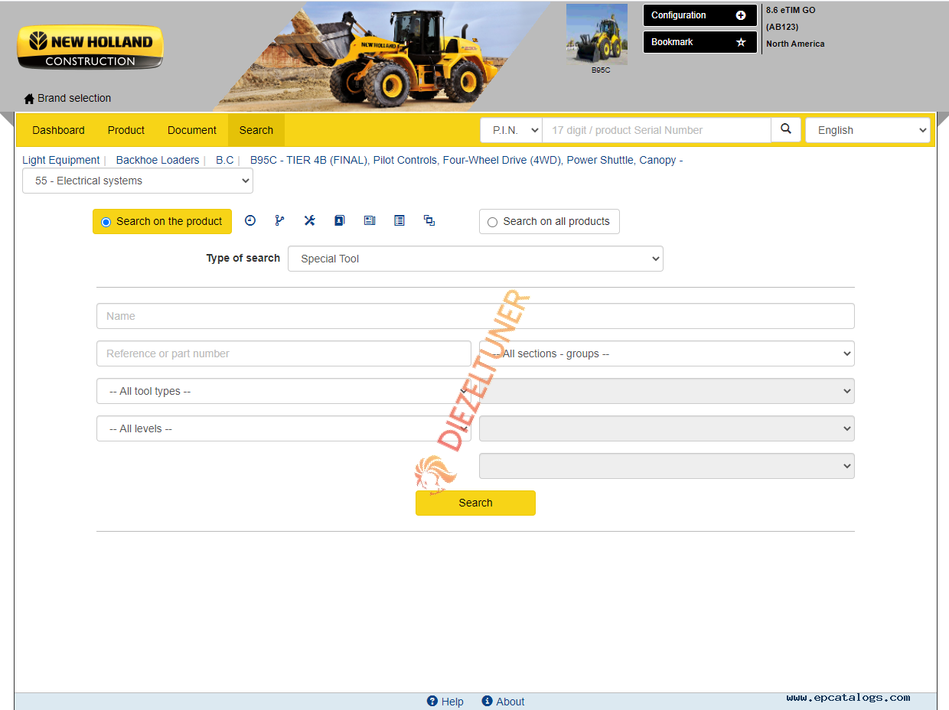Click the wheel loader banner image
This screenshot has height=710, width=949.
(x=381, y=56)
